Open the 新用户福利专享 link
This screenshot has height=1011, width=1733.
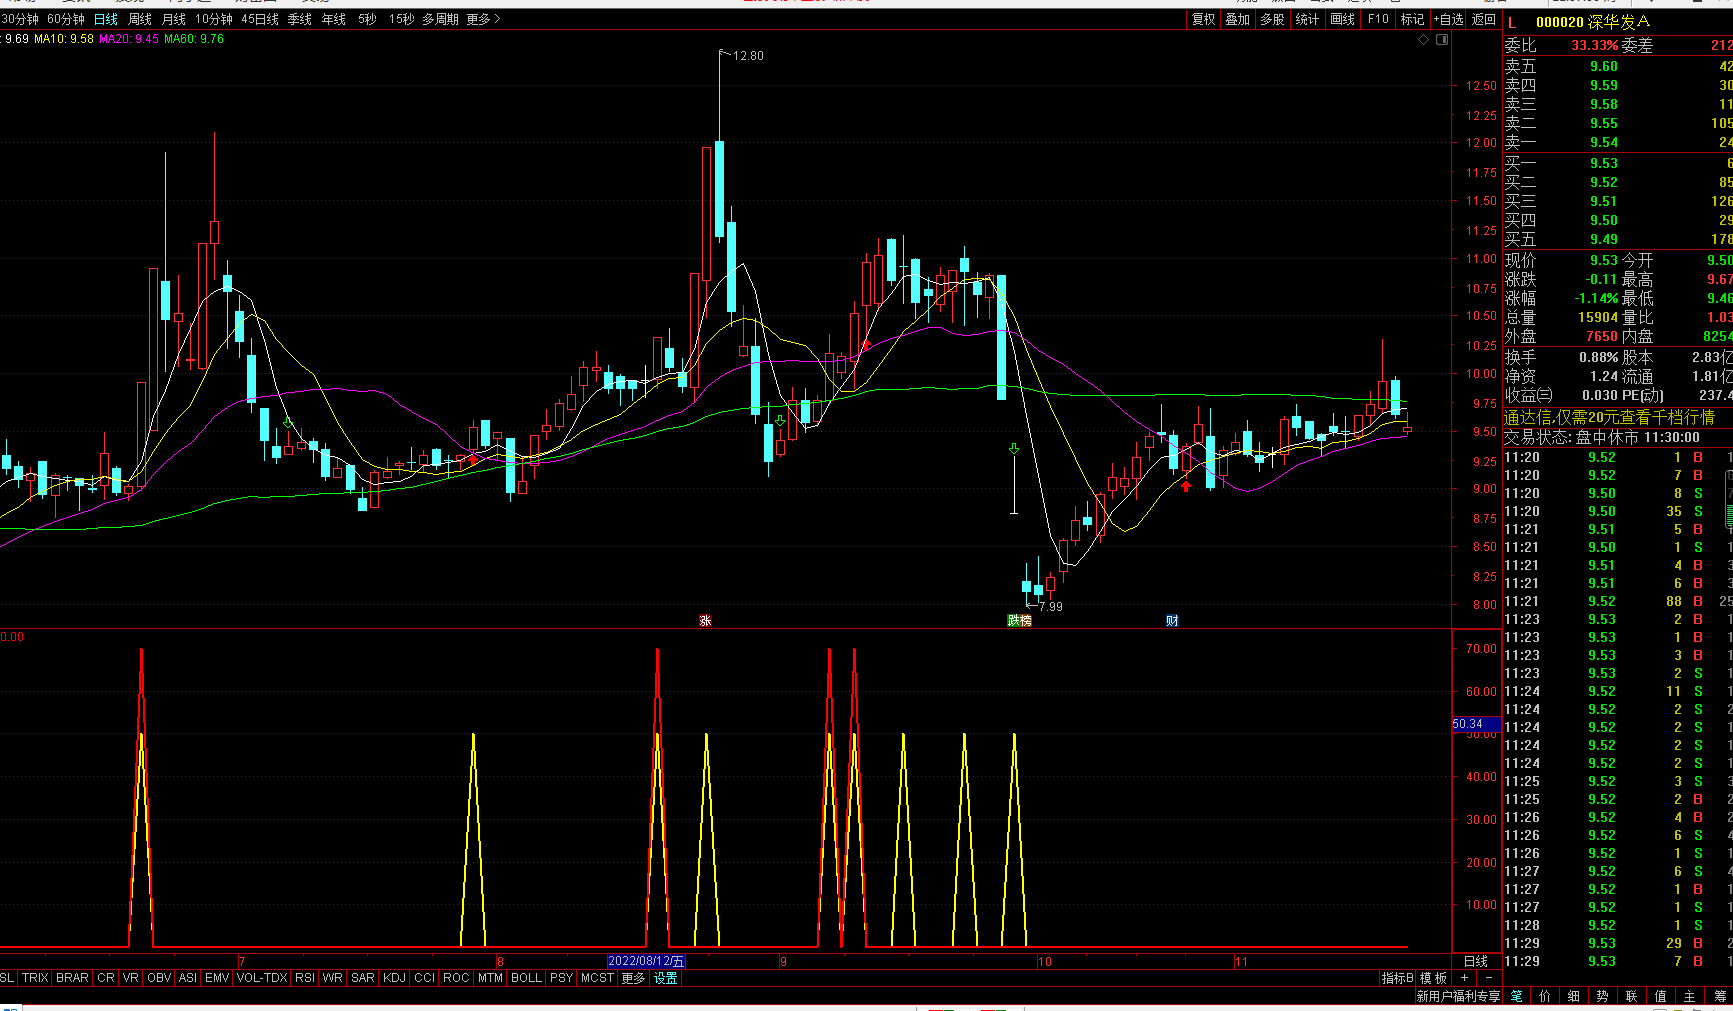click(1458, 996)
